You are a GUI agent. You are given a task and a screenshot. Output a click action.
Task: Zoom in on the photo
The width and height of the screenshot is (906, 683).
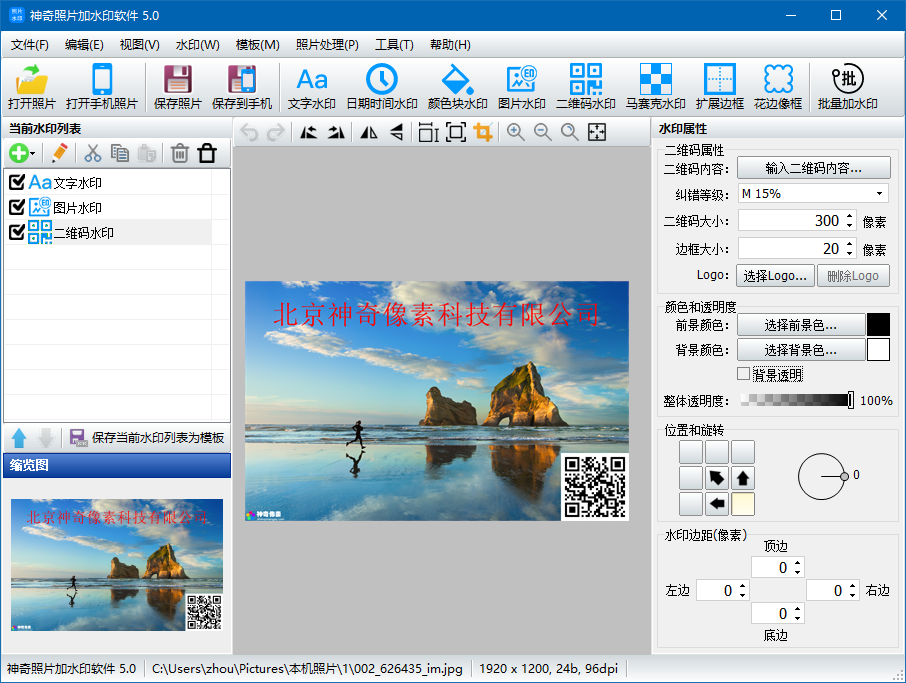(x=515, y=132)
